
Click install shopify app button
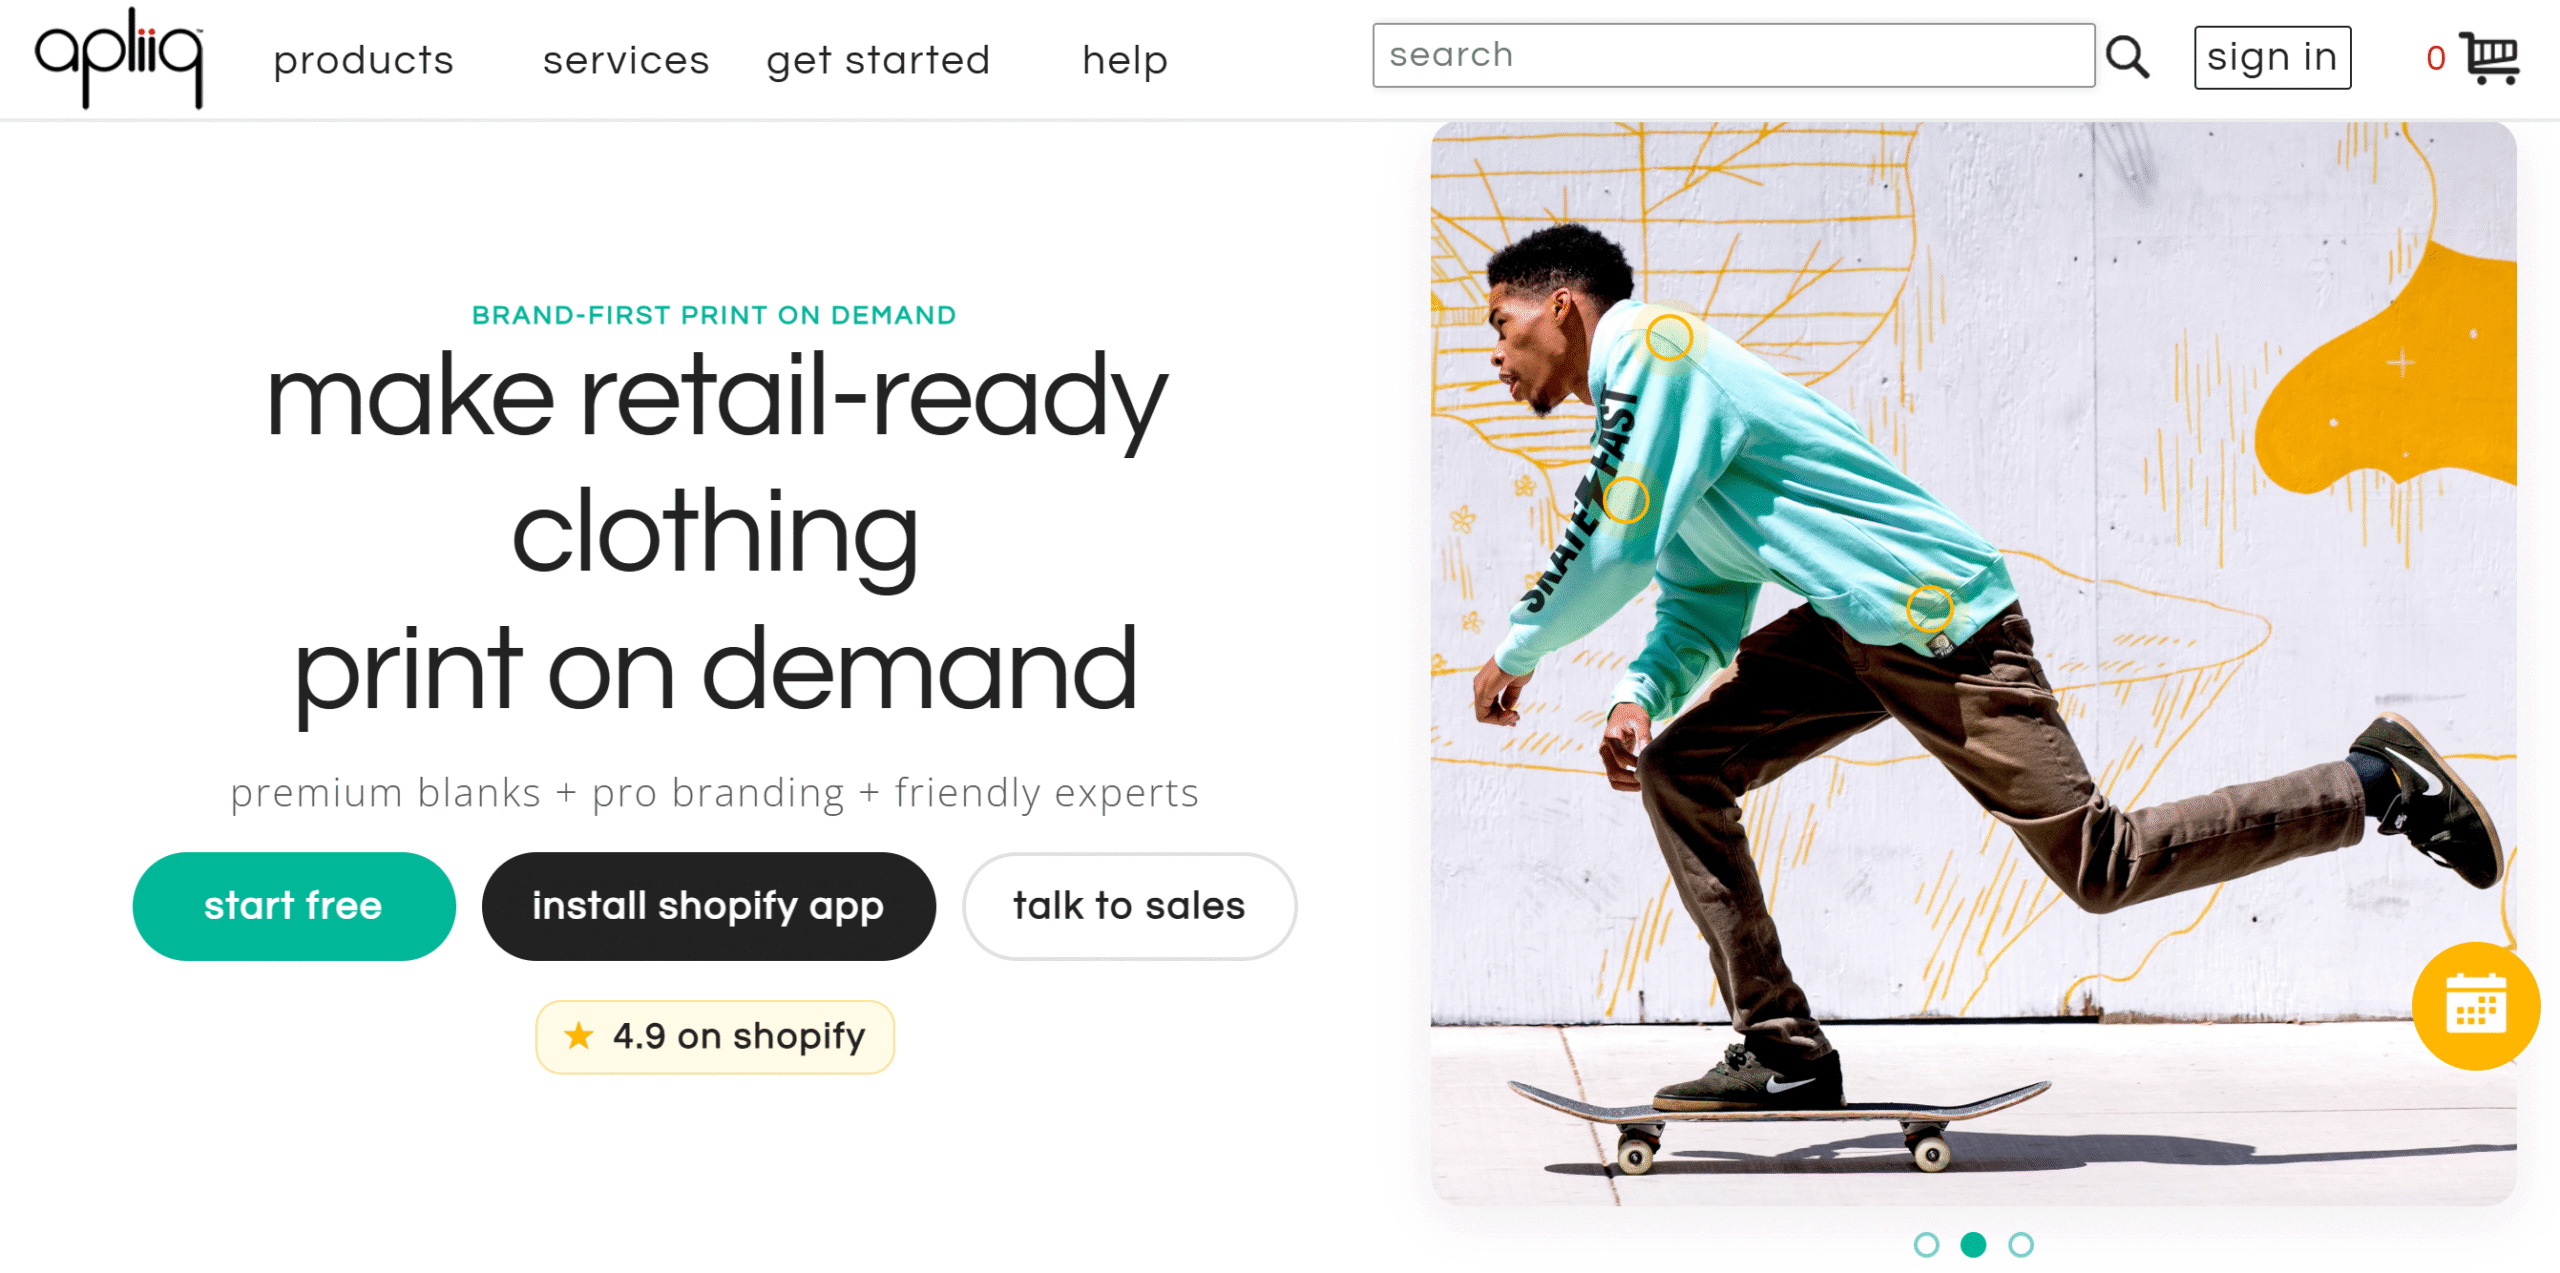click(x=708, y=906)
